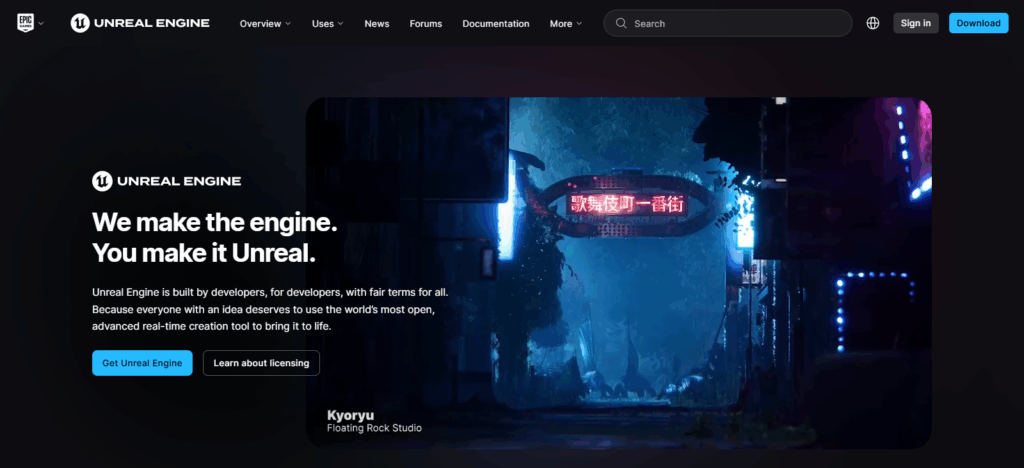Click the blue Download button
The height and width of the screenshot is (468, 1024).
pyautogui.click(x=978, y=23)
